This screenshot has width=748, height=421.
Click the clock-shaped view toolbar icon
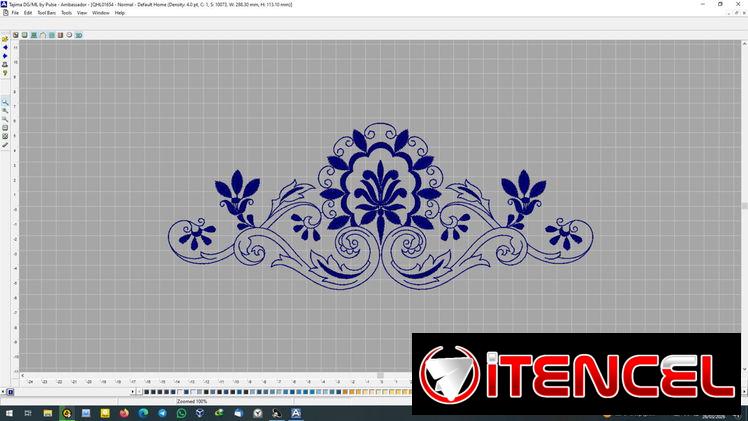(x=70, y=35)
